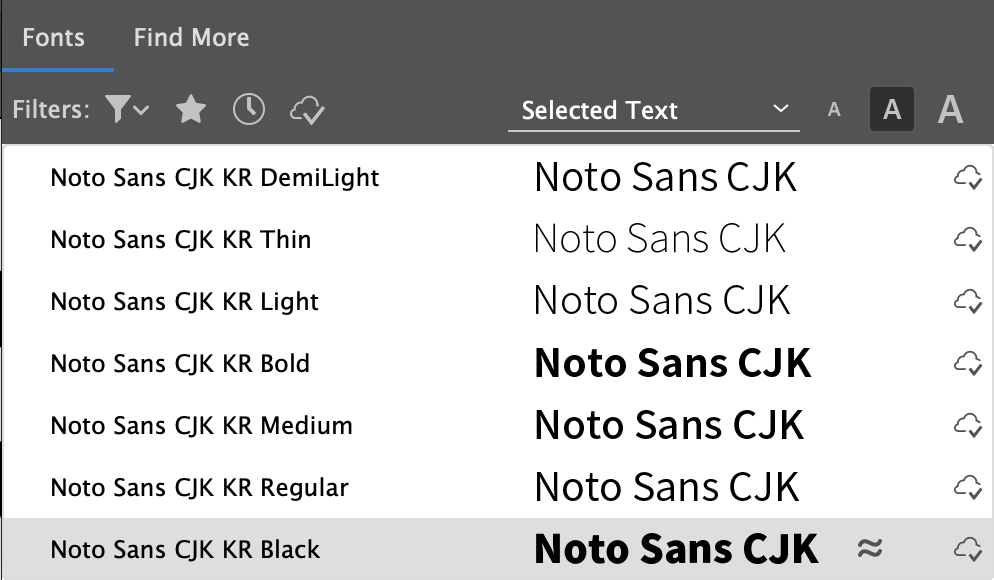This screenshot has width=994, height=580.
Task: Choose the large sample size A
Action: (950, 109)
